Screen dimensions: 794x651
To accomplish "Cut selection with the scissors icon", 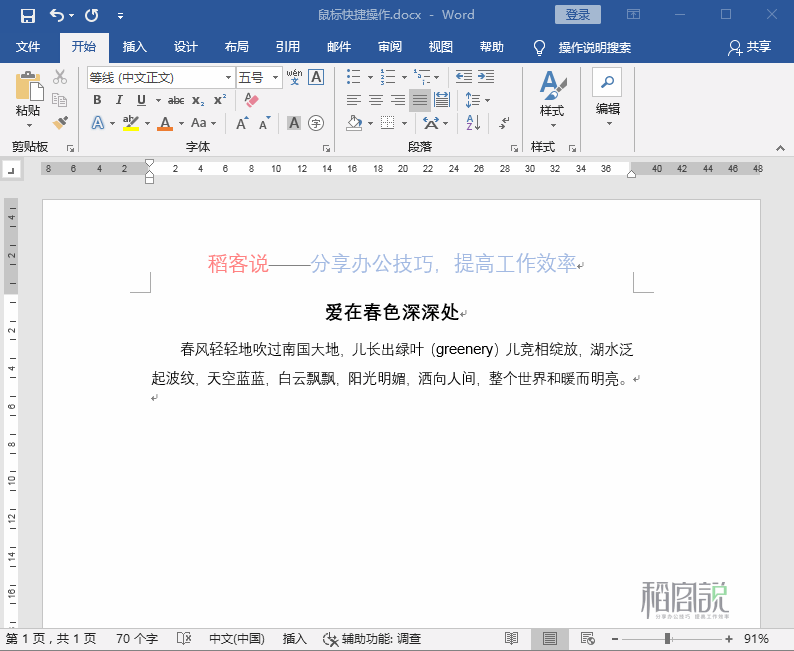I will (60, 77).
